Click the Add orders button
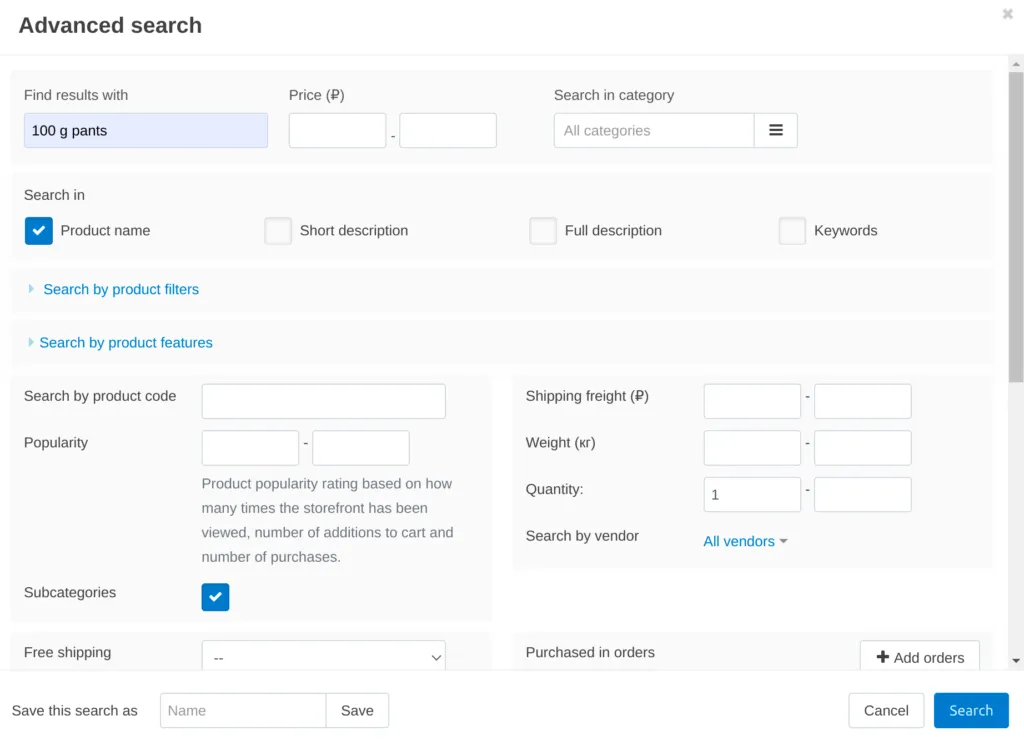 [x=920, y=656]
